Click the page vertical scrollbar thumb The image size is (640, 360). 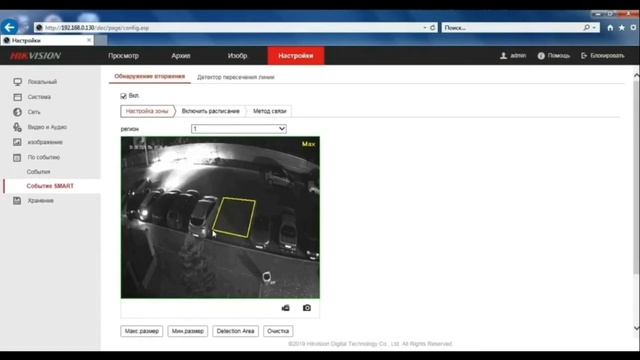tap(636, 178)
